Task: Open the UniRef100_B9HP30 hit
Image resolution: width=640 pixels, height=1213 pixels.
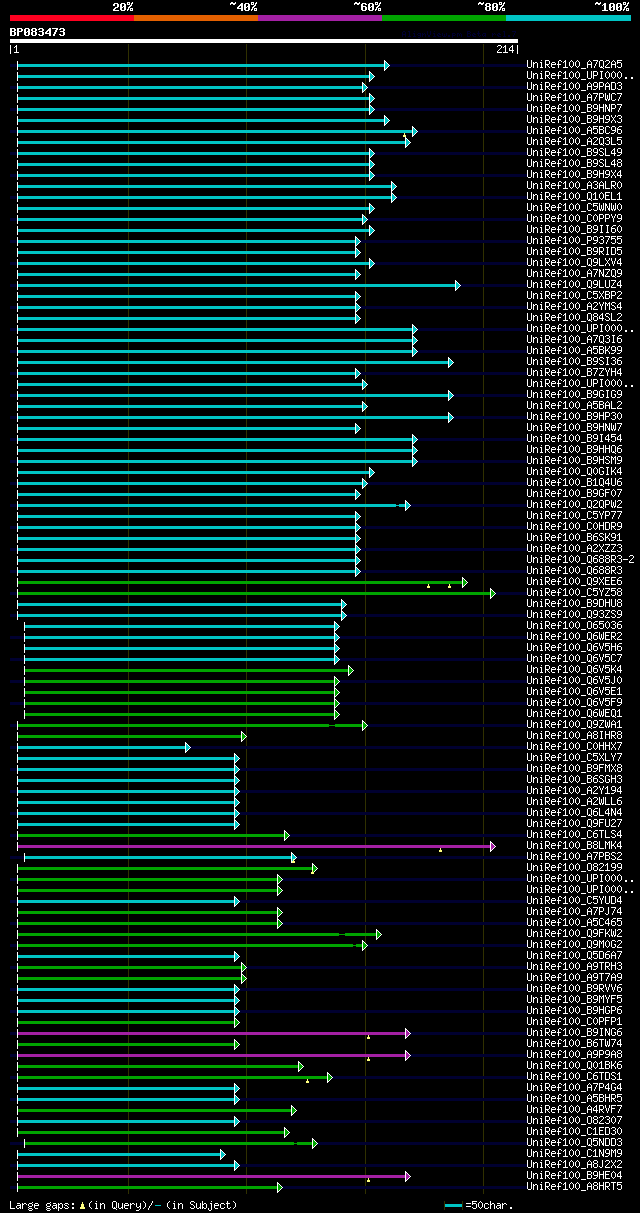Action: coord(576,417)
